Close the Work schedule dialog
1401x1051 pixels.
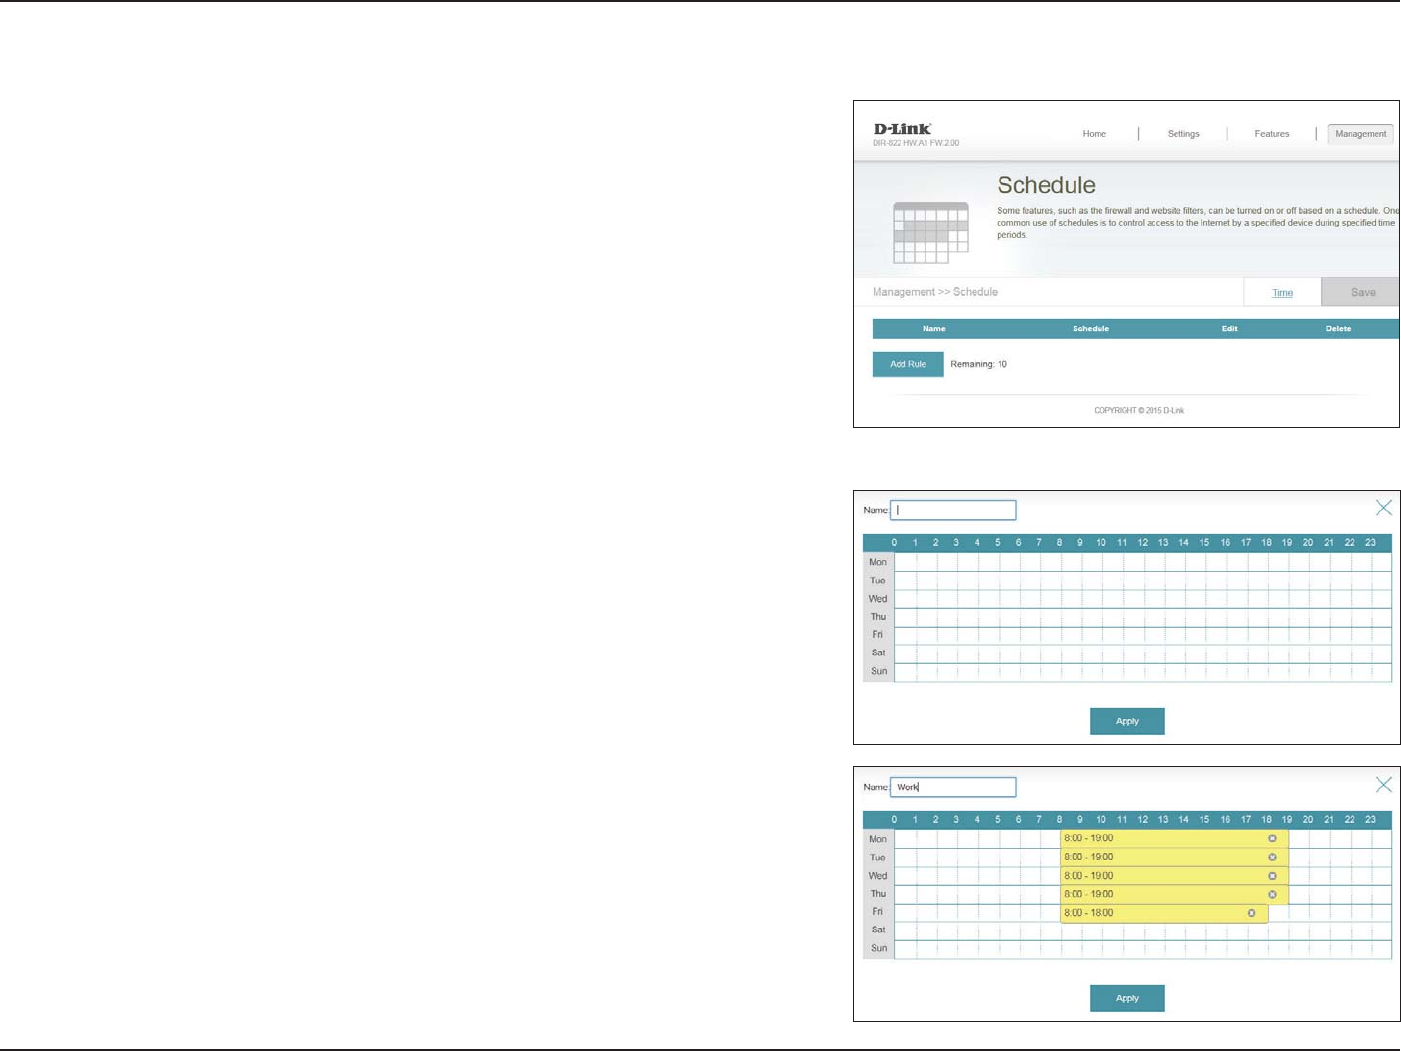coord(1383,785)
